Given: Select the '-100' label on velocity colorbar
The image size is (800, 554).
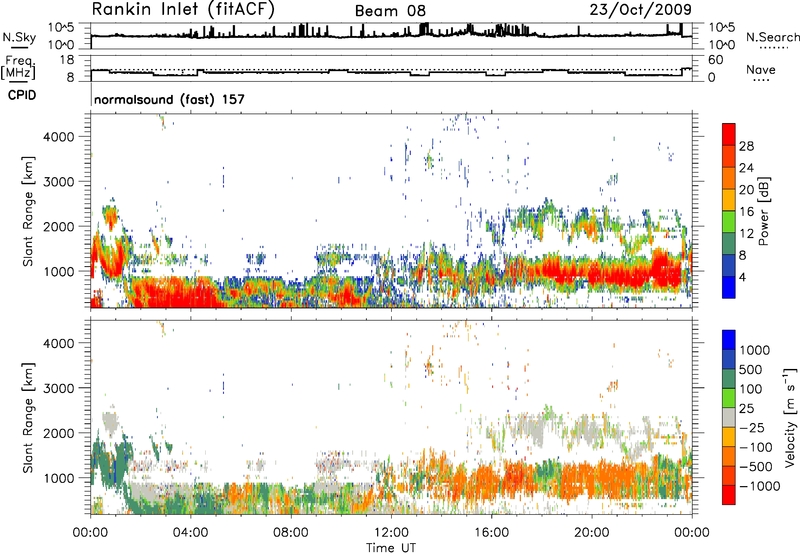Looking at the screenshot, I should point(756,447).
